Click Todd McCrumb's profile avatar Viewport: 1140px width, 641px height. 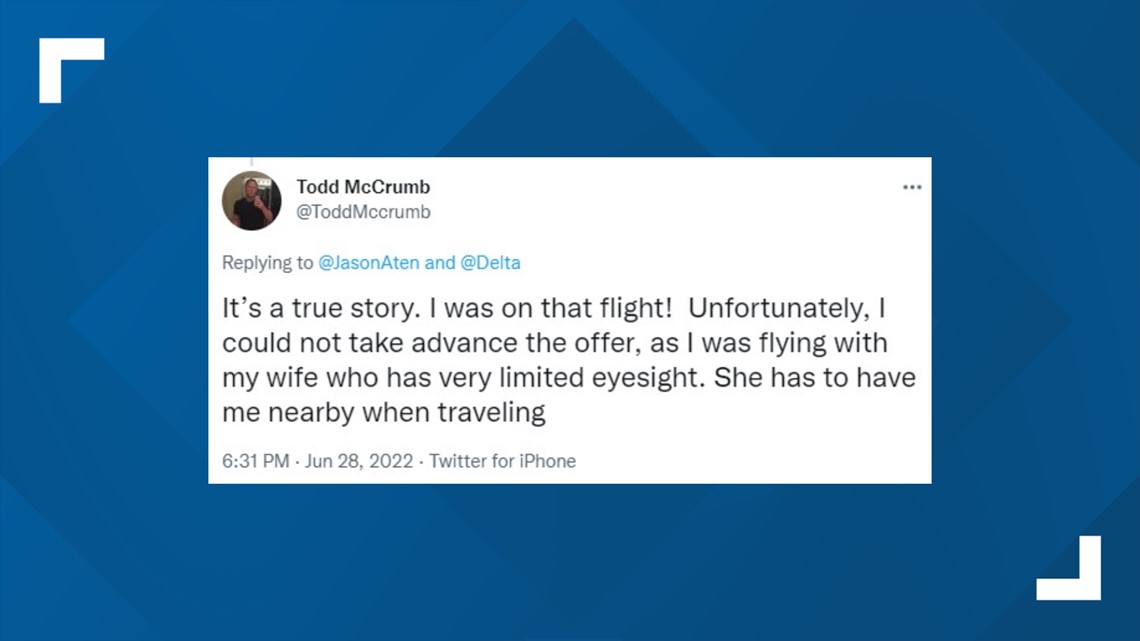252,201
